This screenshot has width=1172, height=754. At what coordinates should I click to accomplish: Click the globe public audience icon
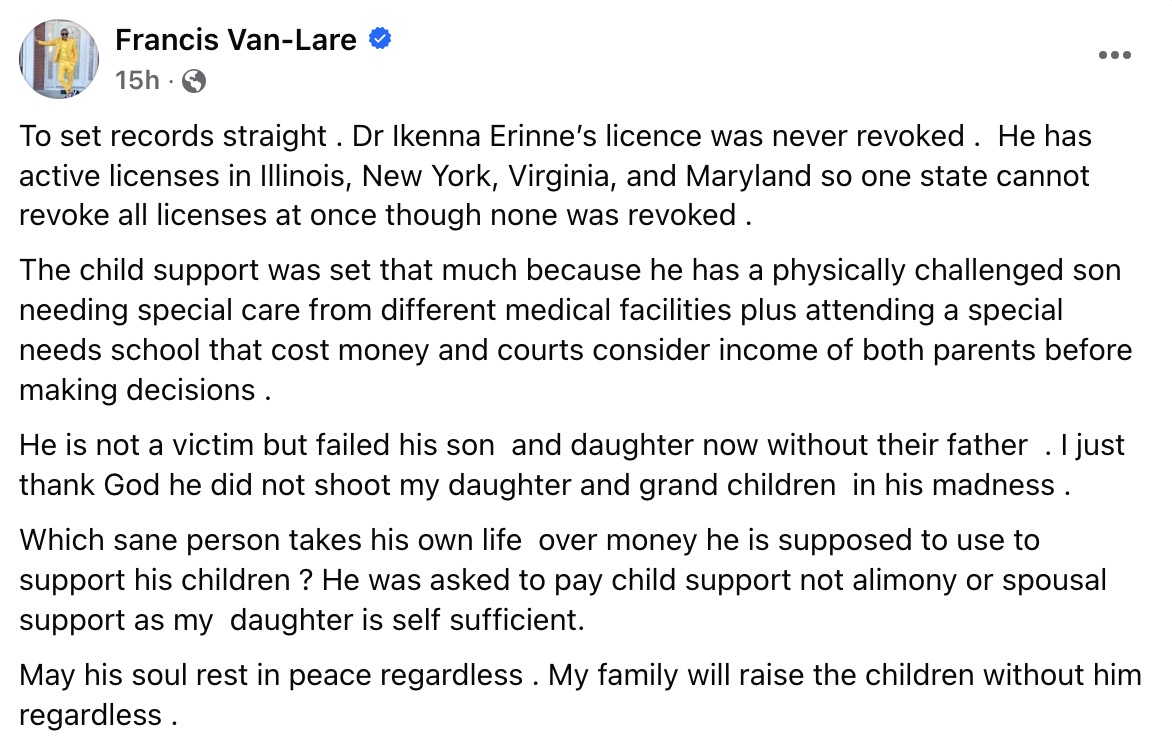[194, 81]
